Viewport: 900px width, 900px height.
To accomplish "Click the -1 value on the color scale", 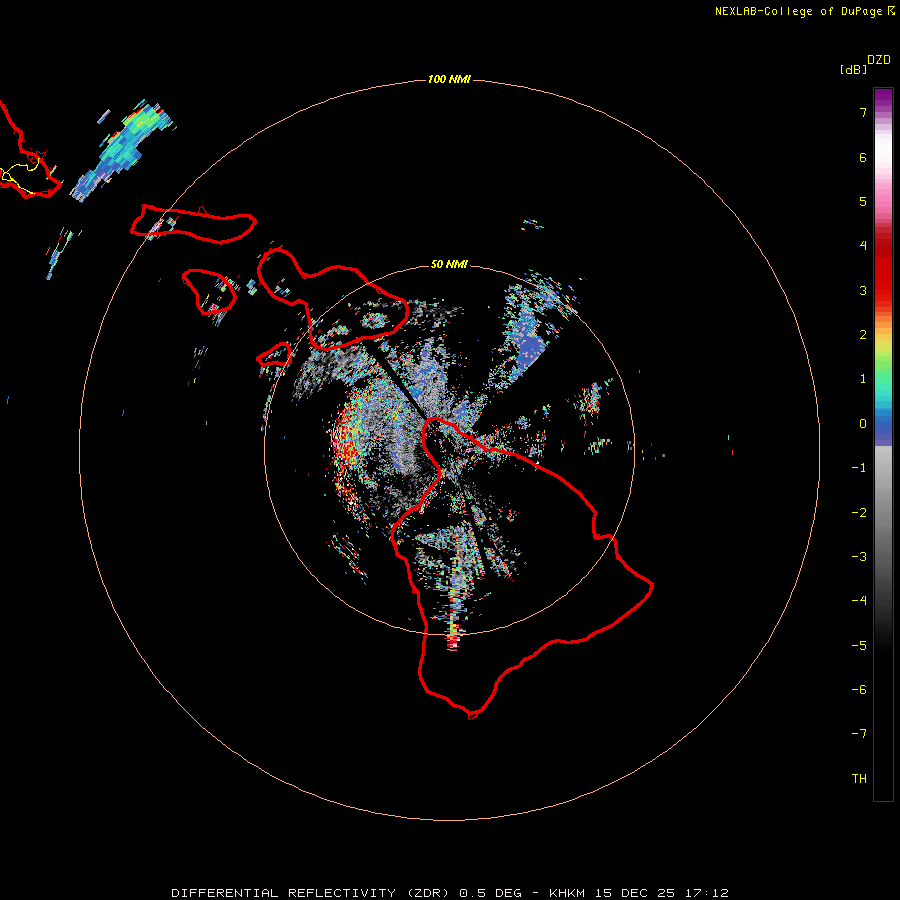I will [x=859, y=468].
